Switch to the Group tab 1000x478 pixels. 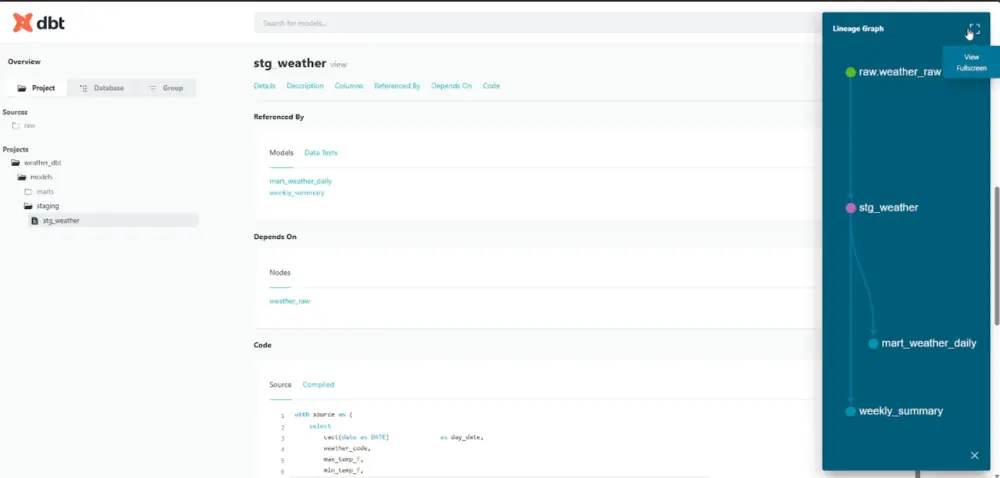[166, 88]
